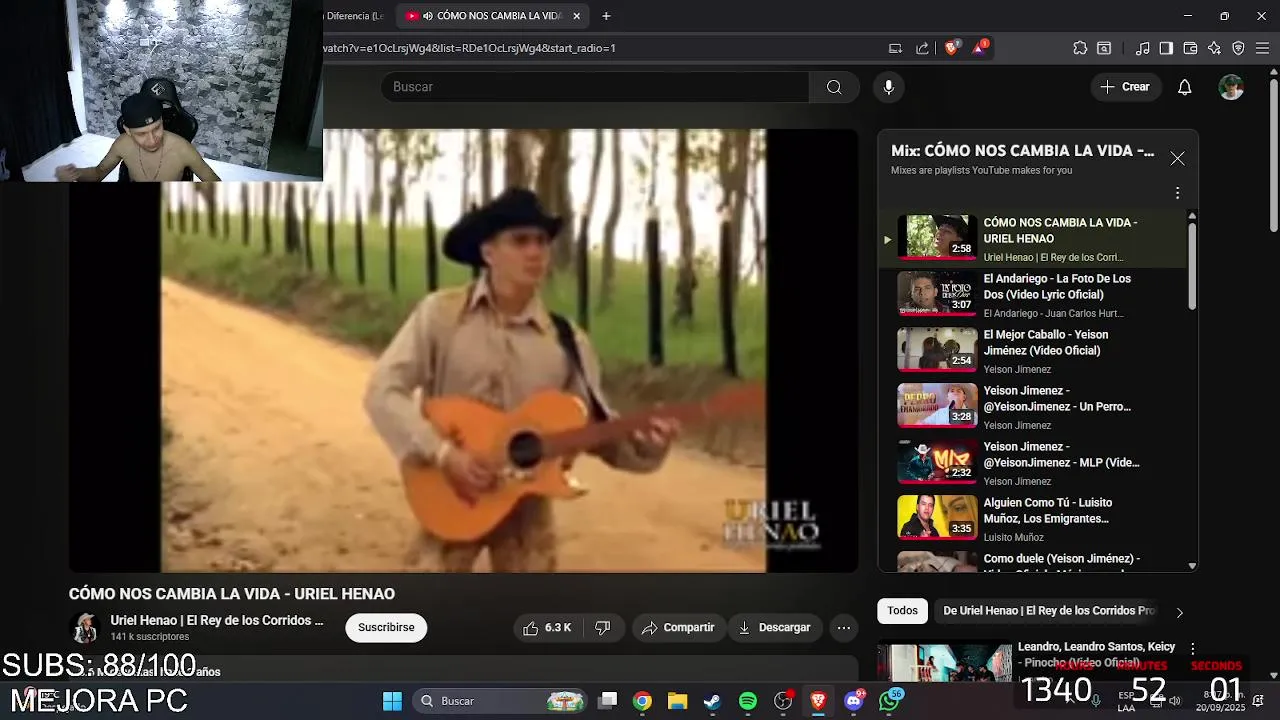The width and height of the screenshot is (1280, 720).
Task: Open more actions ellipsis below video
Action: (x=844, y=628)
